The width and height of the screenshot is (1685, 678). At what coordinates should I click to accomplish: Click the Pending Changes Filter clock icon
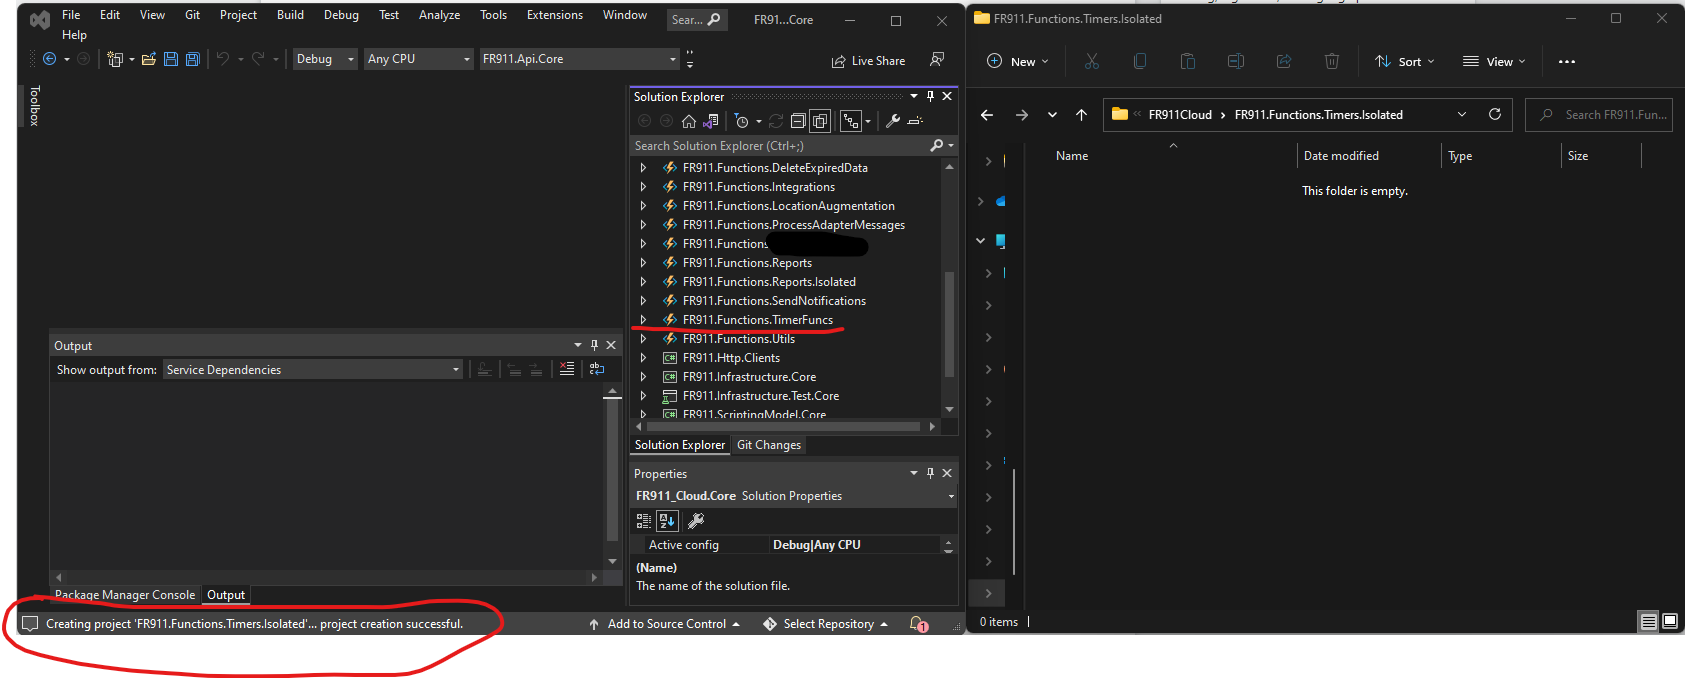click(741, 121)
